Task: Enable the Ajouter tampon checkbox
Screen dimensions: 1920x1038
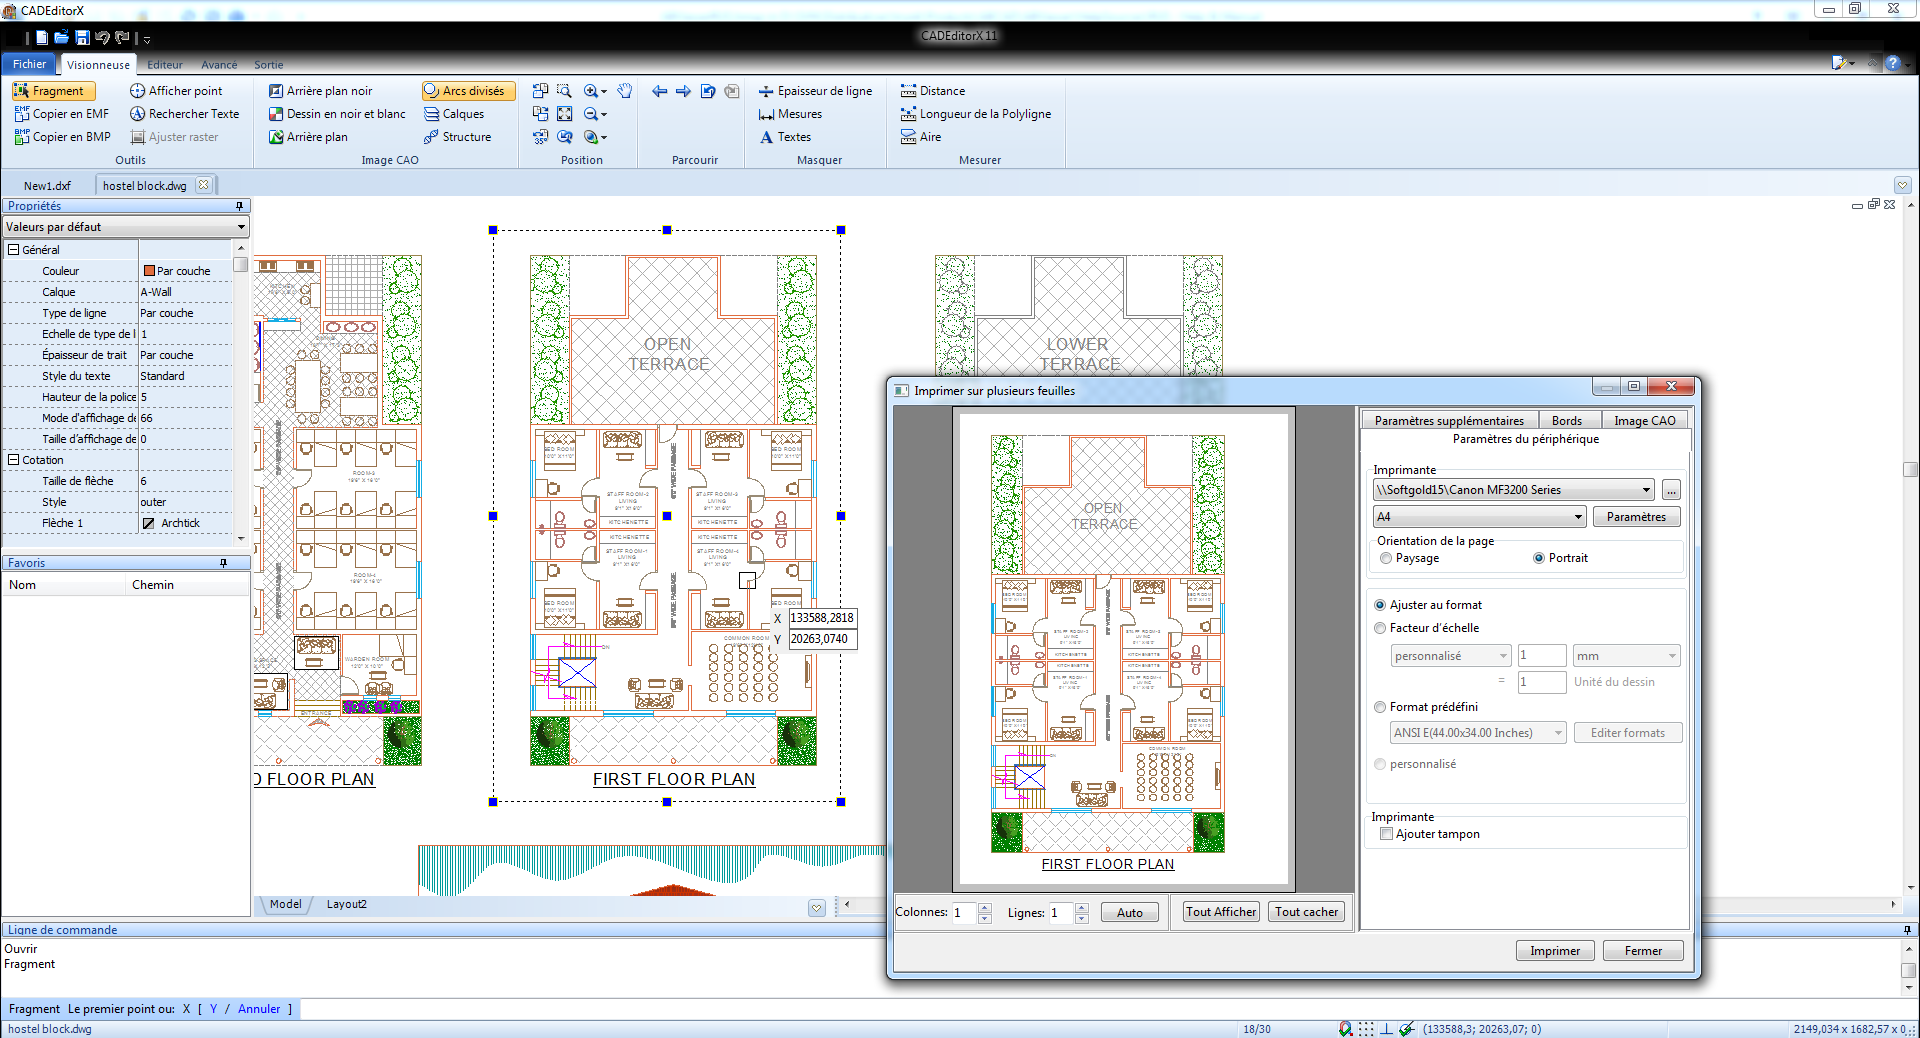Action: point(1387,834)
